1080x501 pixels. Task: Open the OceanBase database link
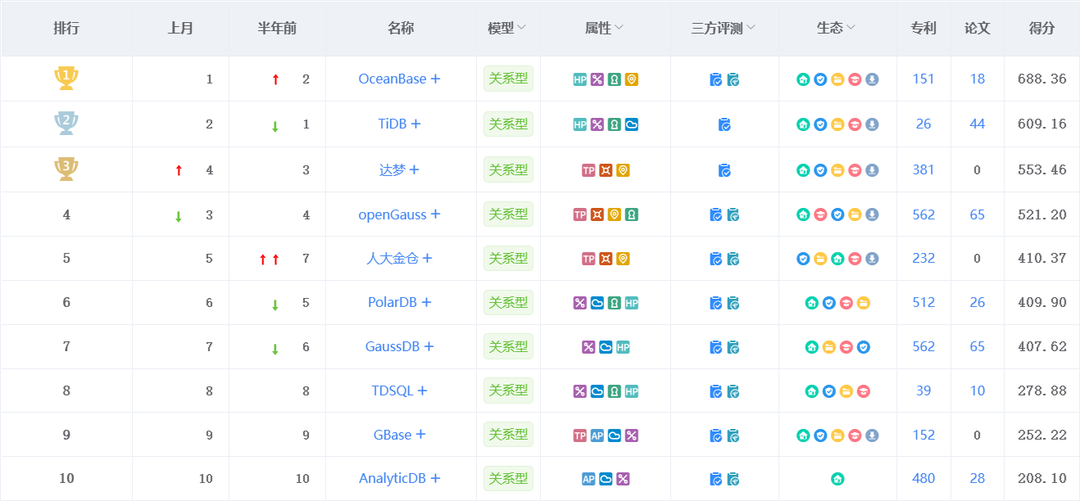(392, 79)
